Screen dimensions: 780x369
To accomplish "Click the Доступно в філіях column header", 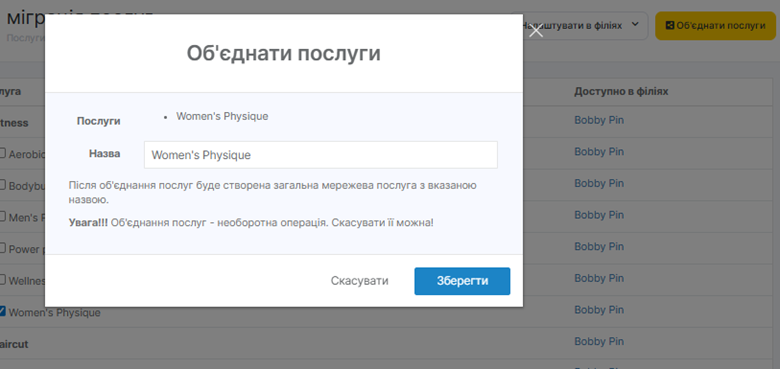I will (x=621, y=92).
